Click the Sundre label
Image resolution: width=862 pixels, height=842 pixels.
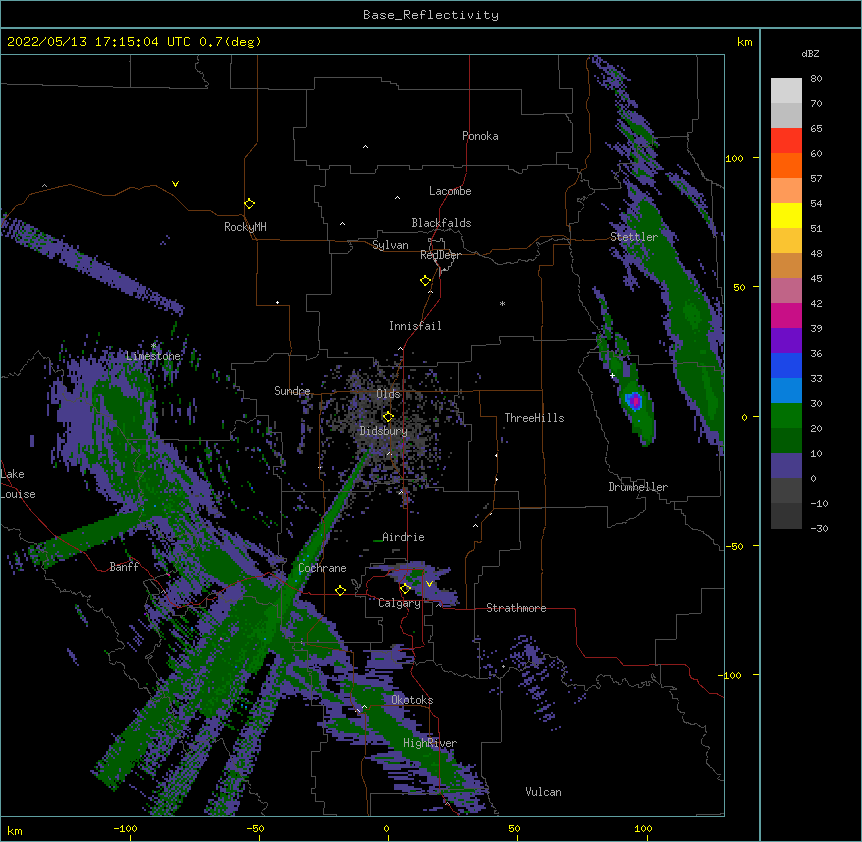tap(292, 391)
